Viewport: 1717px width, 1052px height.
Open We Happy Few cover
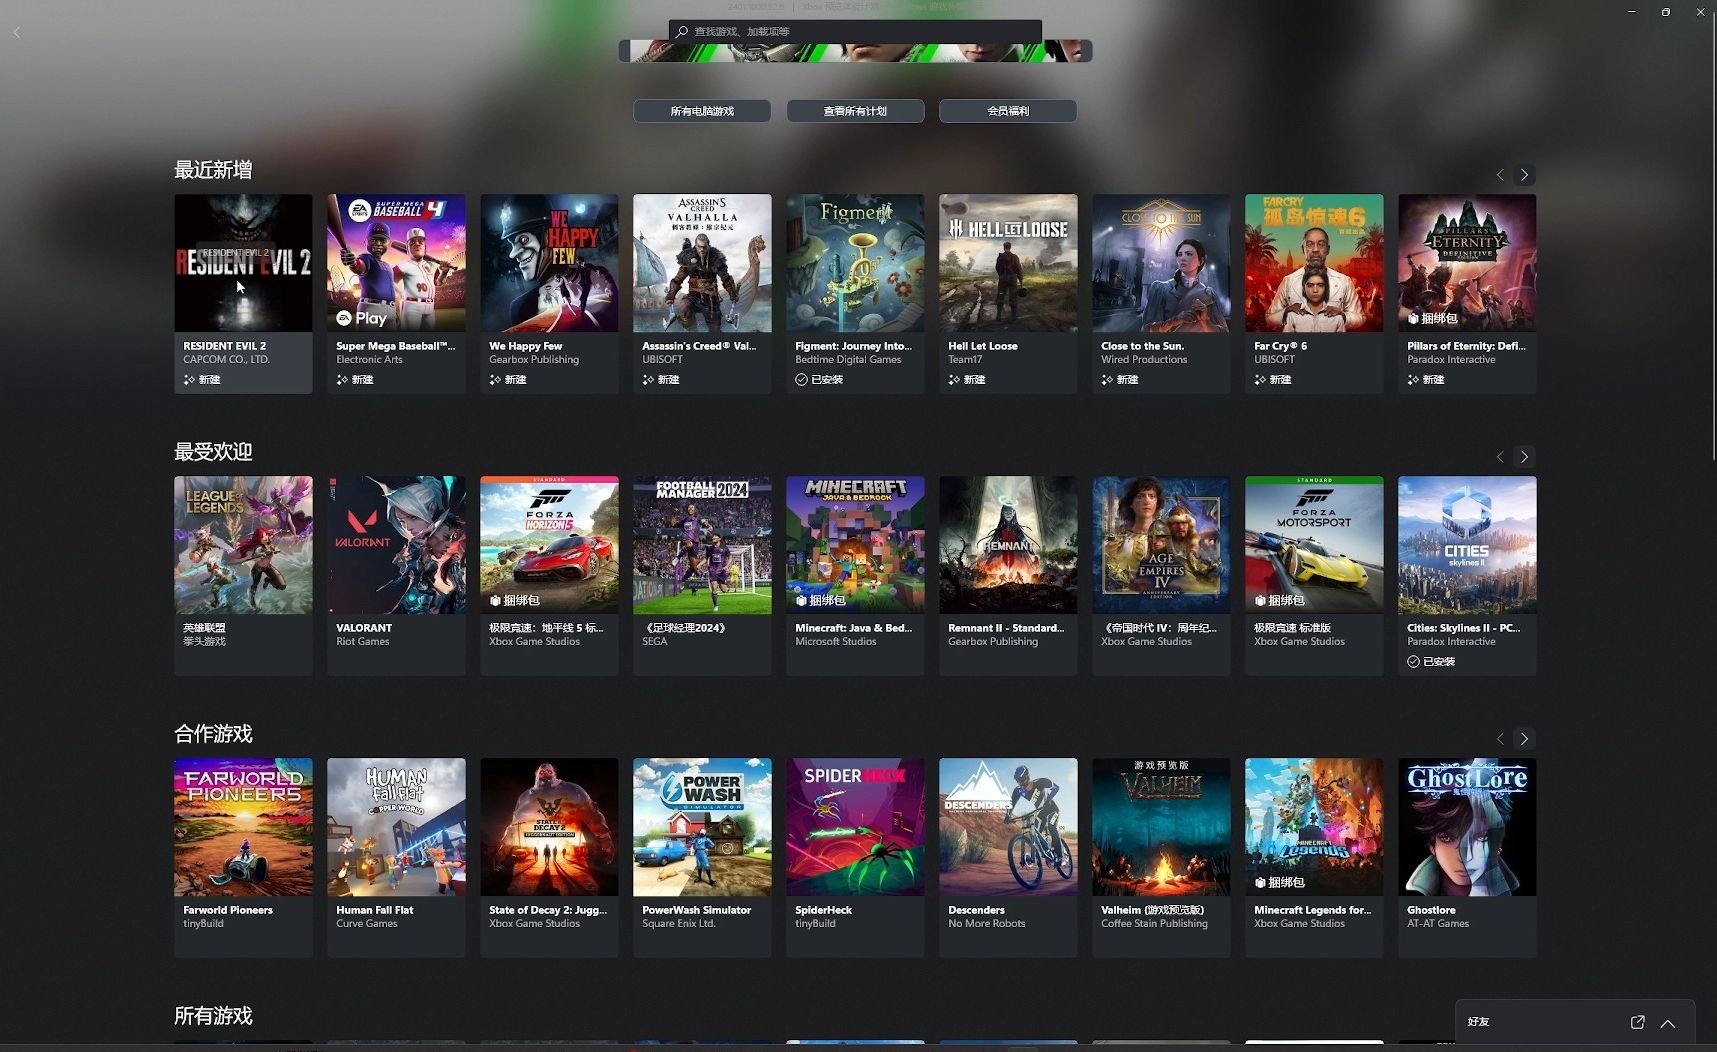click(549, 263)
